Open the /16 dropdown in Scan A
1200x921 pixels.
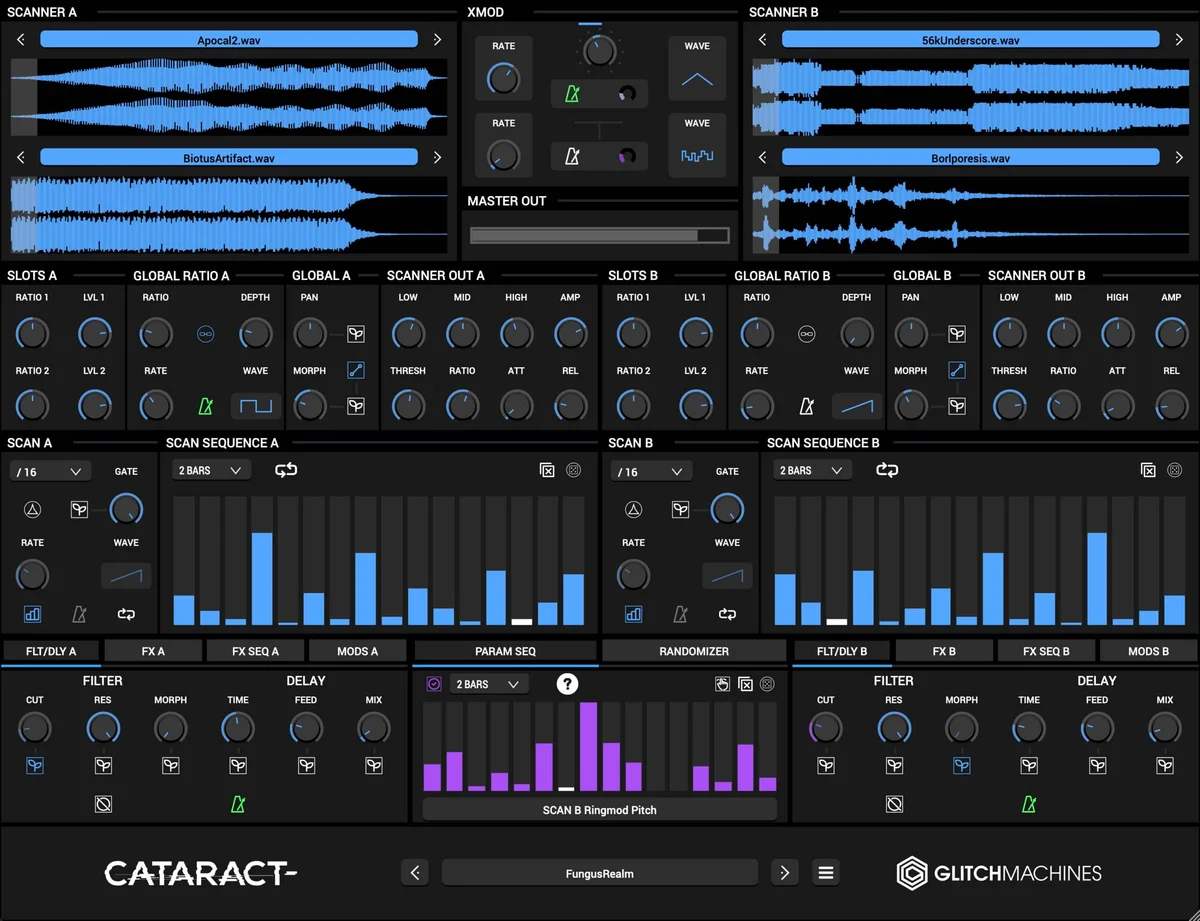pyautogui.click(x=50, y=471)
